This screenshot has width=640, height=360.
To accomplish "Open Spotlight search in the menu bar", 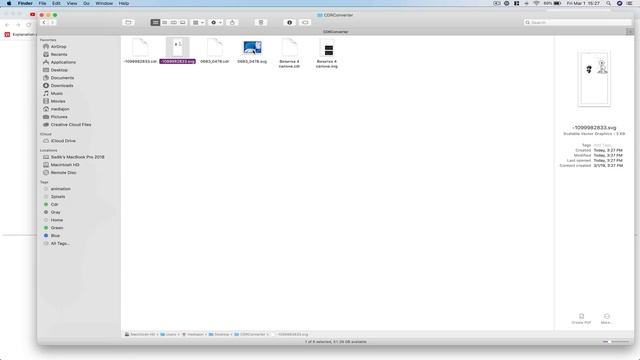I will (609, 3).
